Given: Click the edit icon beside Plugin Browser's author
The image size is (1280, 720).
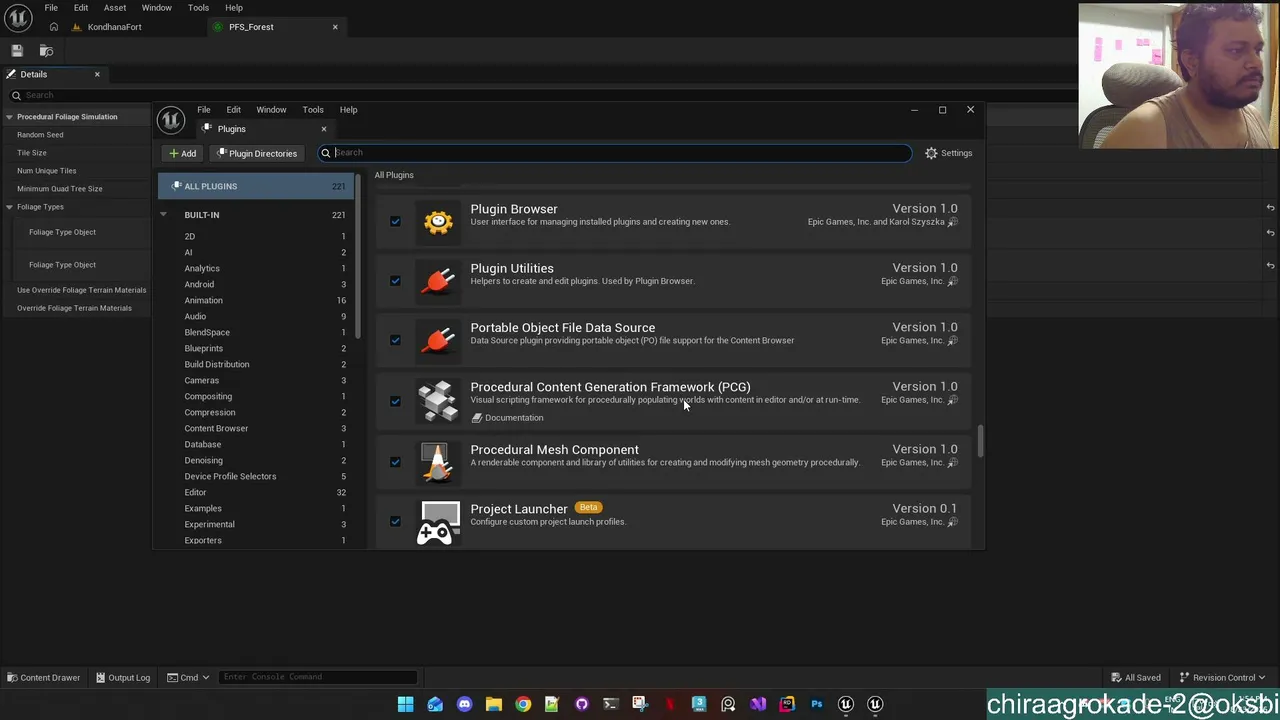Looking at the screenshot, I should [952, 222].
